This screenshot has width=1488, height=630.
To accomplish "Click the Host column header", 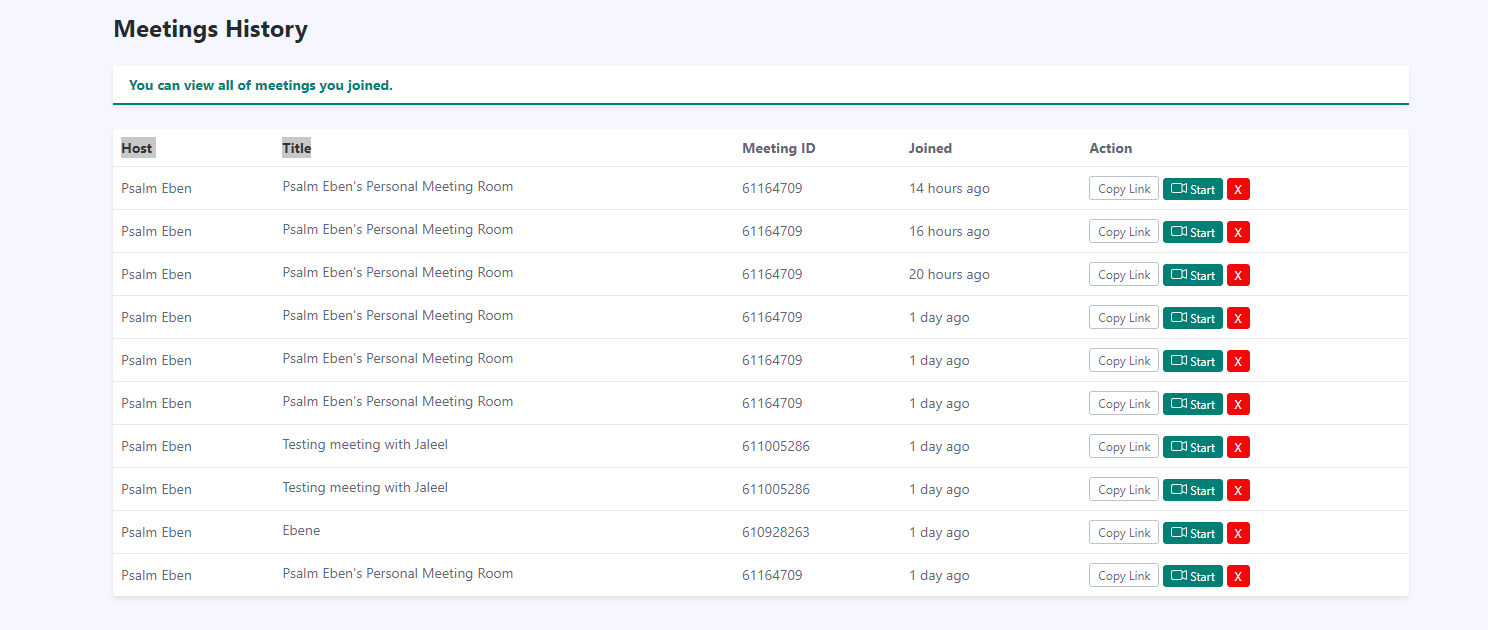I will [137, 148].
